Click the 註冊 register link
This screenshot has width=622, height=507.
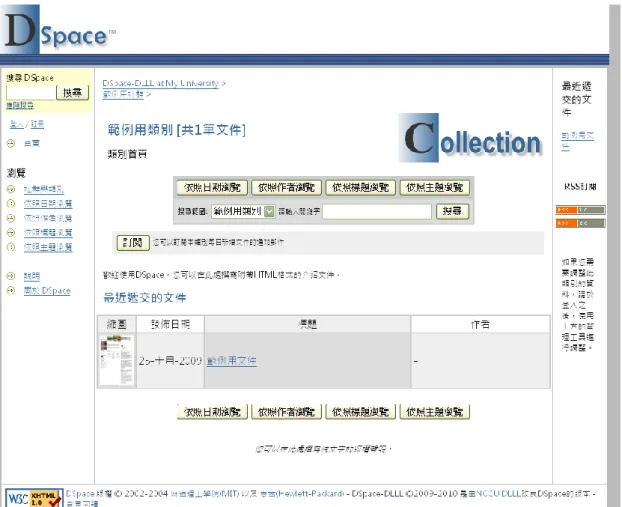tap(37, 124)
